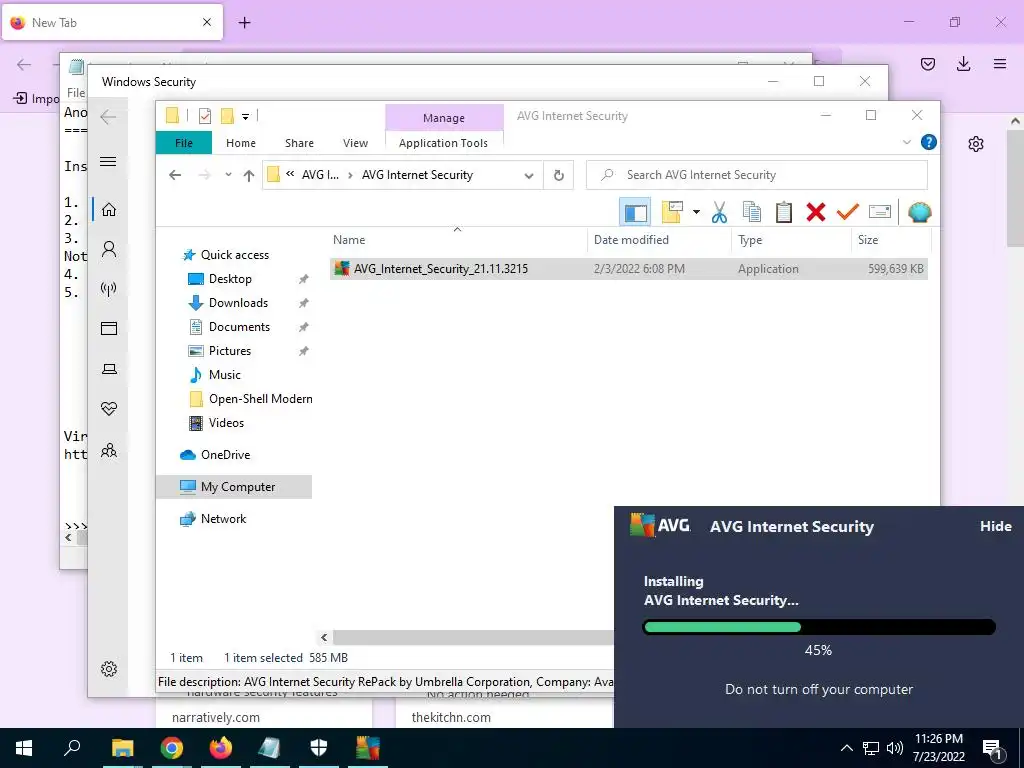Image resolution: width=1024 pixels, height=768 pixels.
Task: Switch to View ribbon tab
Action: (x=355, y=142)
